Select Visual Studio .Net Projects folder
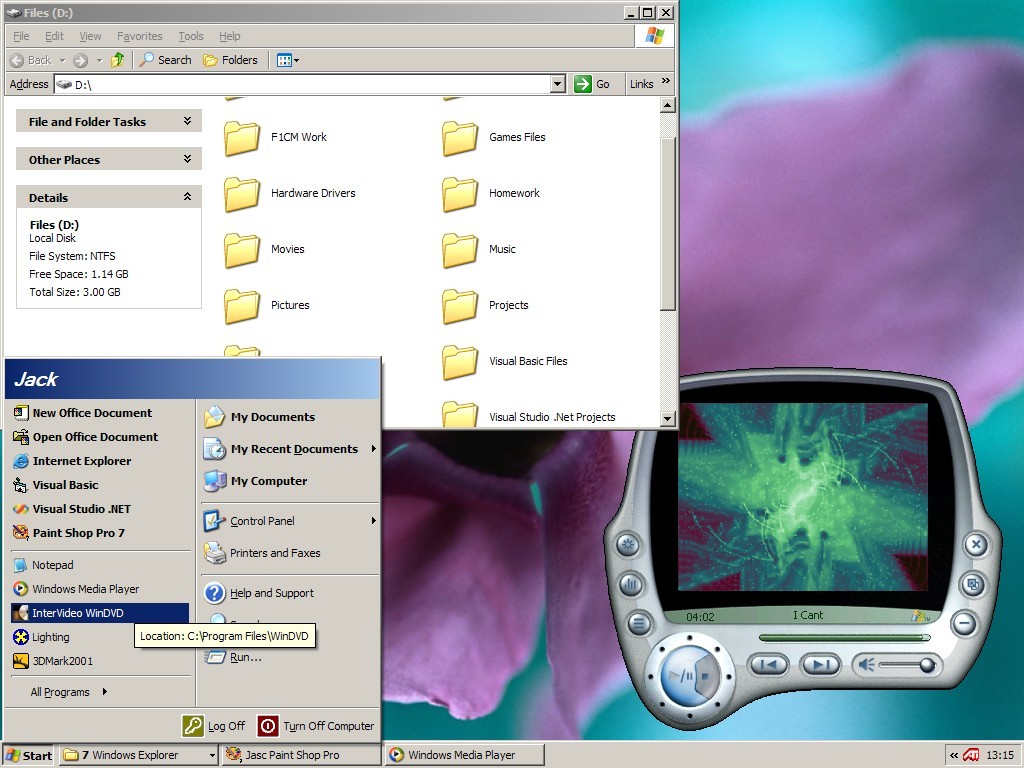 coord(529,415)
